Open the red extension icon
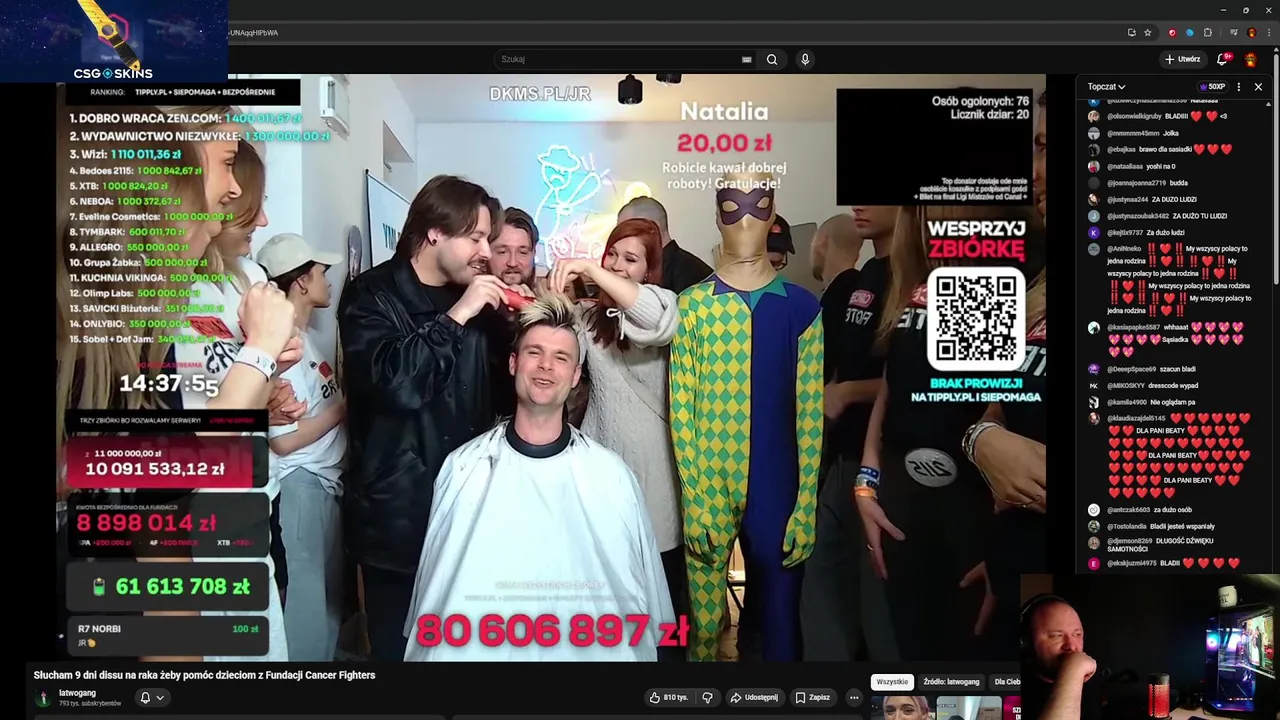Viewport: 1280px width, 720px height. point(1172,32)
